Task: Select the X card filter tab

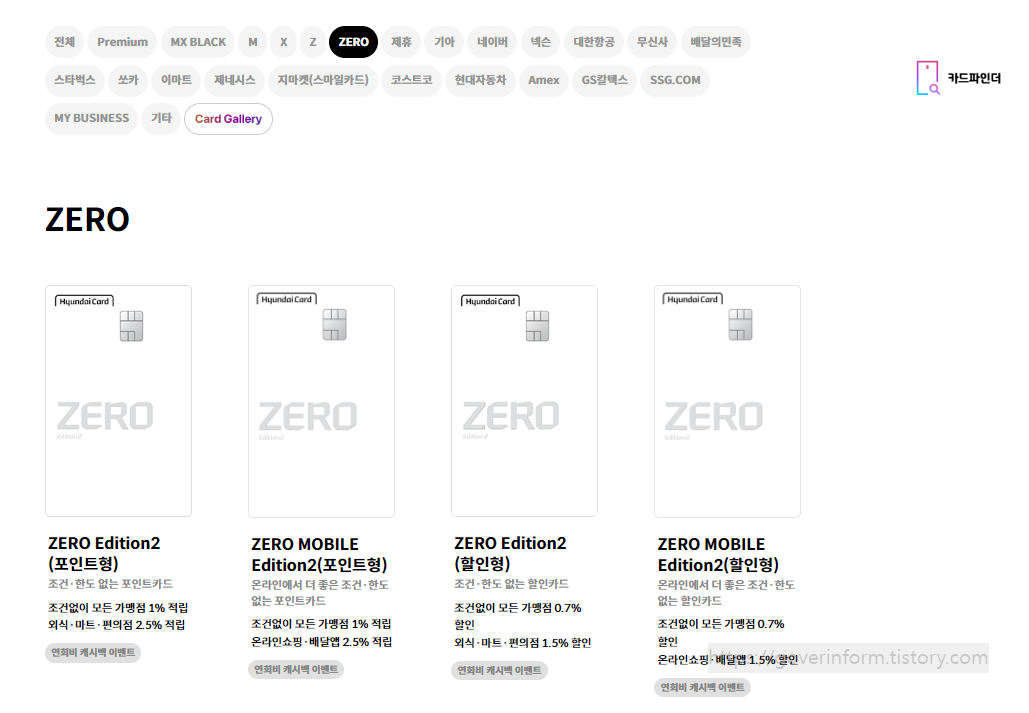Action: tap(284, 42)
